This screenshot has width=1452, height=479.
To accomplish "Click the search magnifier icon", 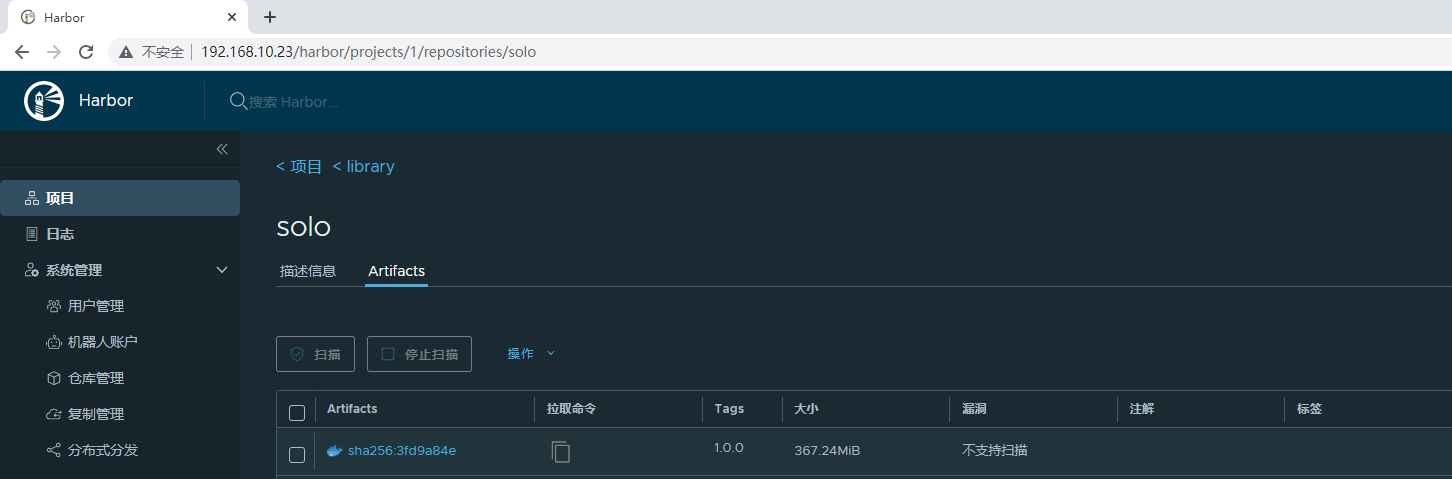I will click(x=238, y=101).
